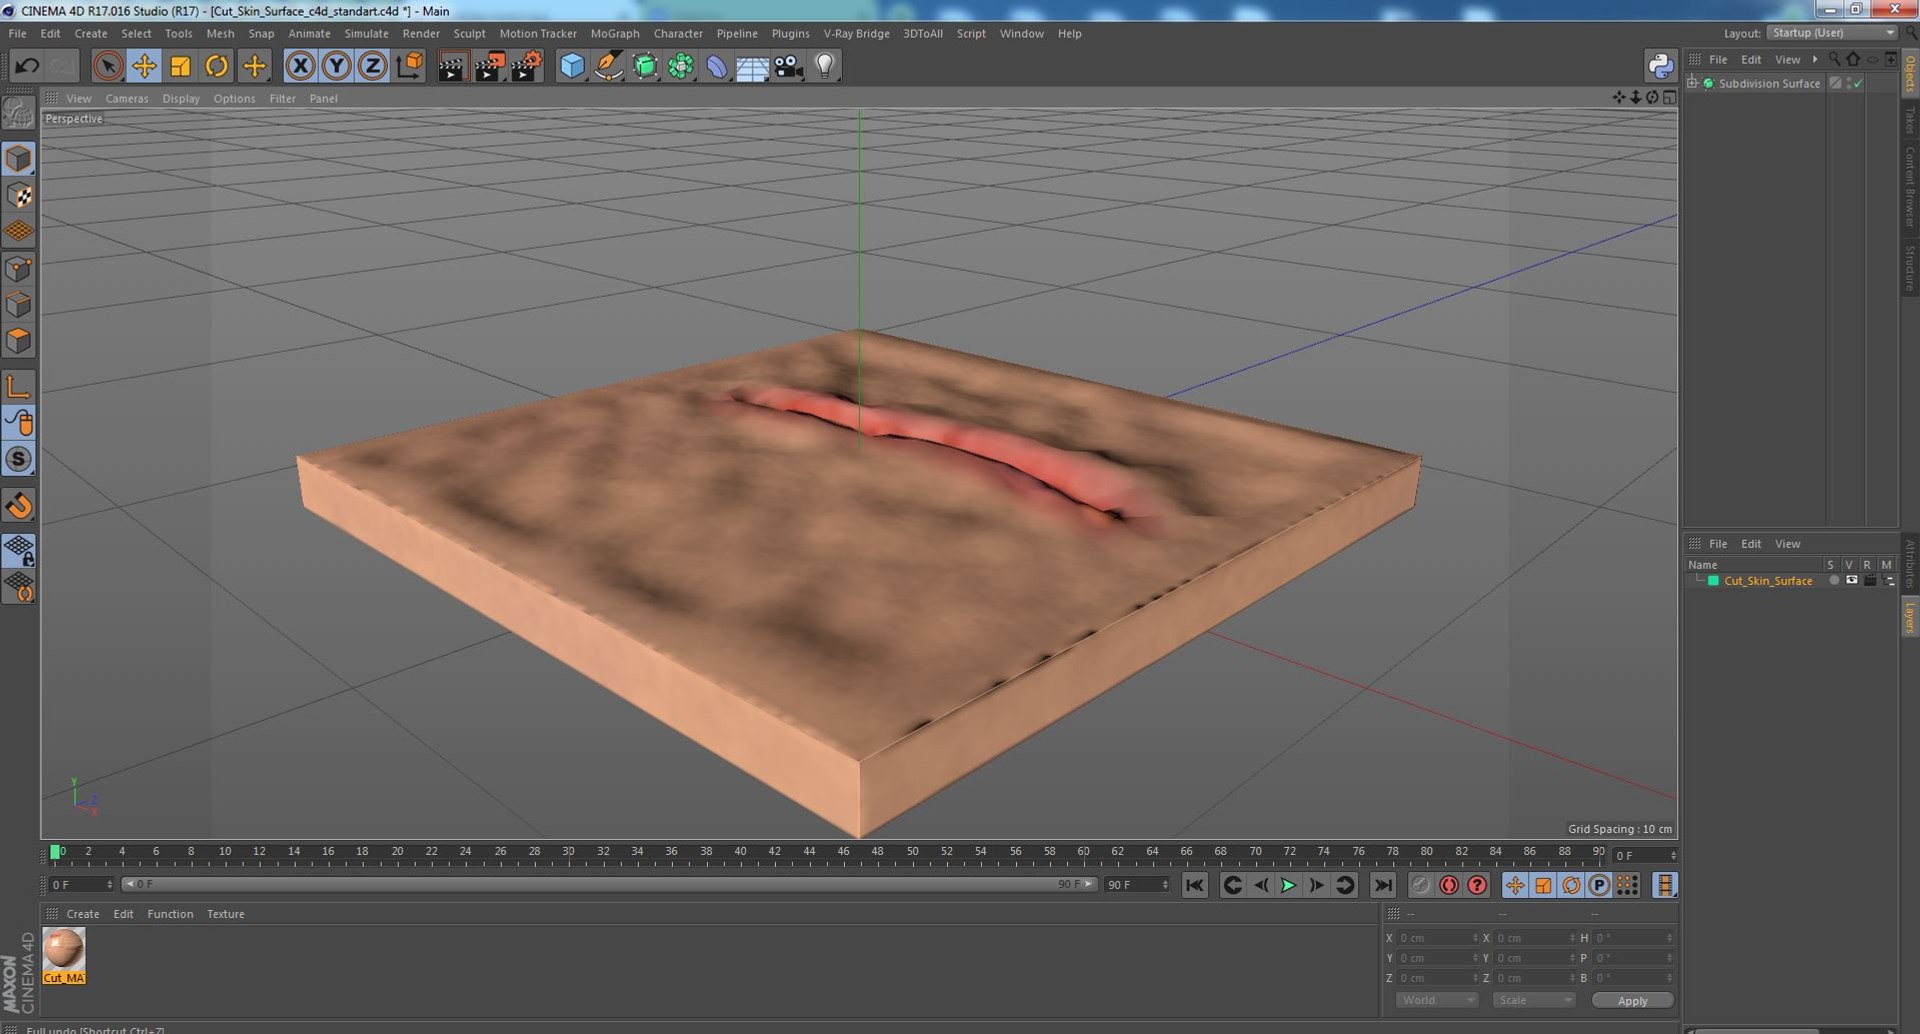Open the MoGraph array tools icon
This screenshot has height=1034, width=1920.
pos(681,67)
